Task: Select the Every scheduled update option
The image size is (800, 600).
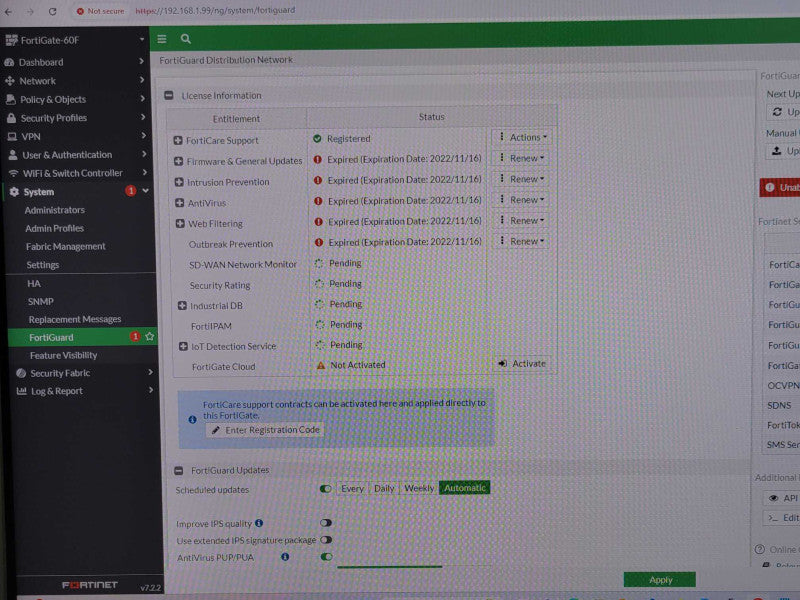Action: click(x=352, y=488)
